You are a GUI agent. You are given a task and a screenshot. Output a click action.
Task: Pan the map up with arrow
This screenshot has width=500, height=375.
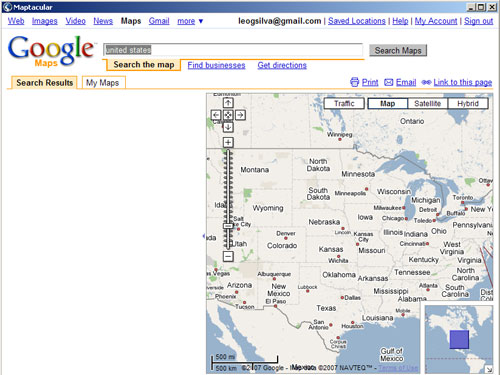pyautogui.click(x=228, y=103)
